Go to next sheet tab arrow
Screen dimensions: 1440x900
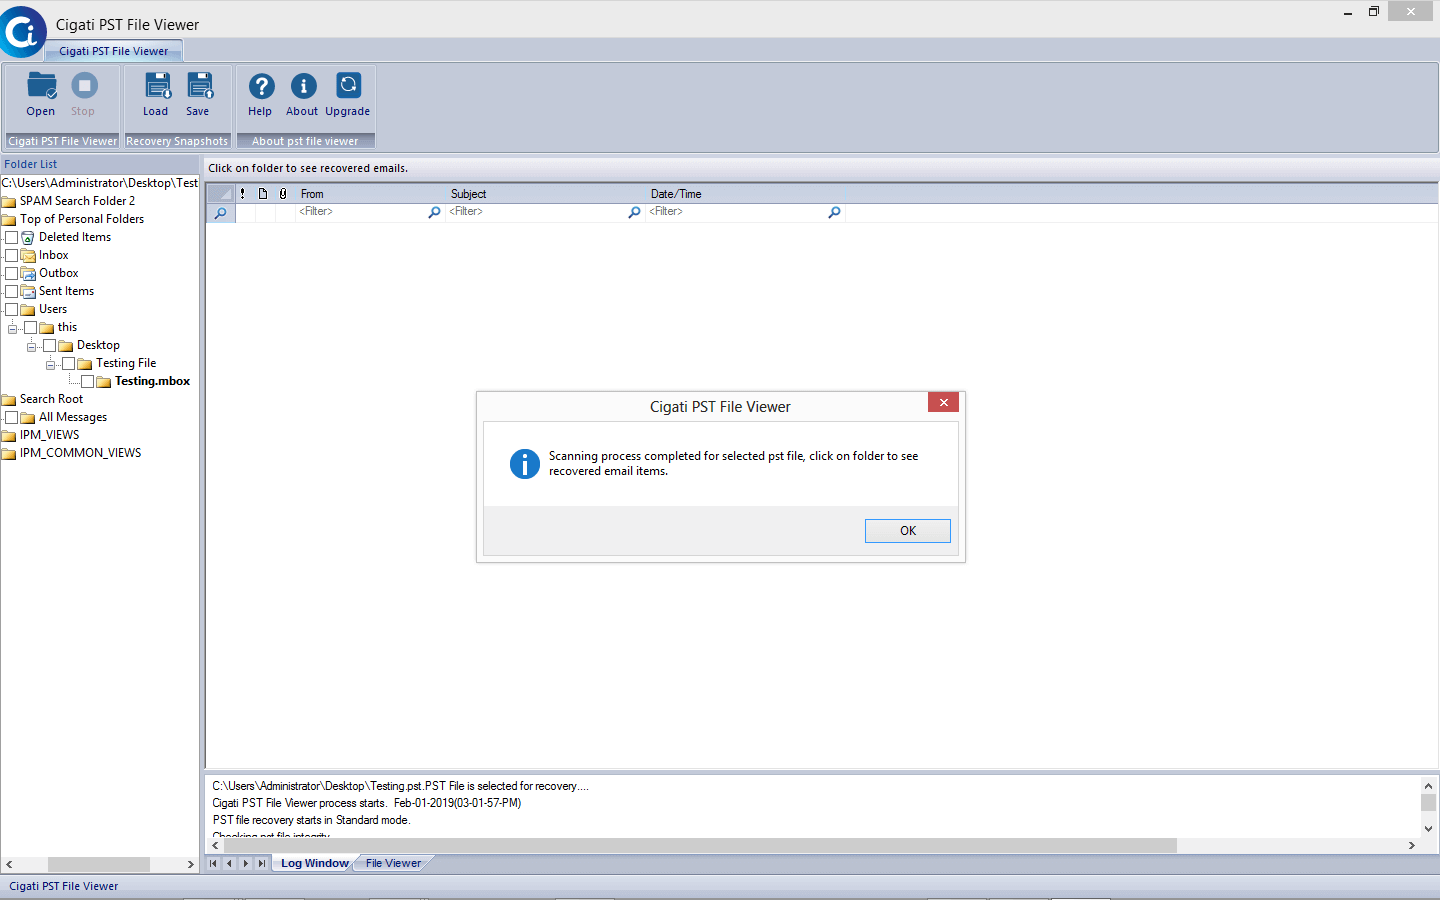coord(245,863)
